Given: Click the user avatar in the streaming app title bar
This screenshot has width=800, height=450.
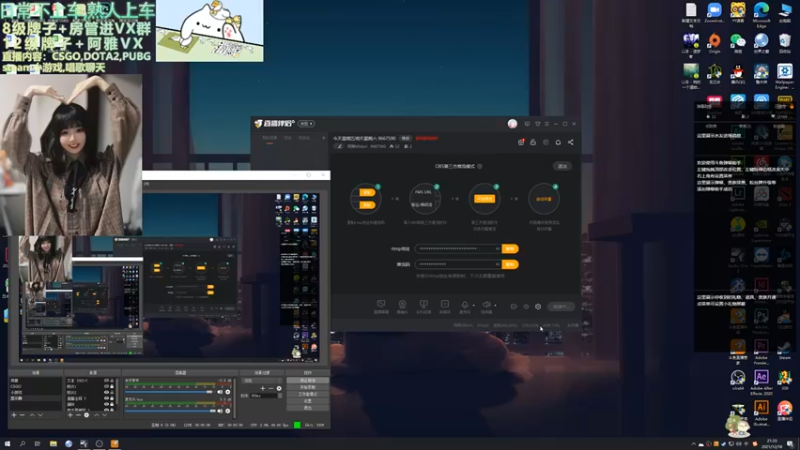Looking at the screenshot, I should pos(513,123).
